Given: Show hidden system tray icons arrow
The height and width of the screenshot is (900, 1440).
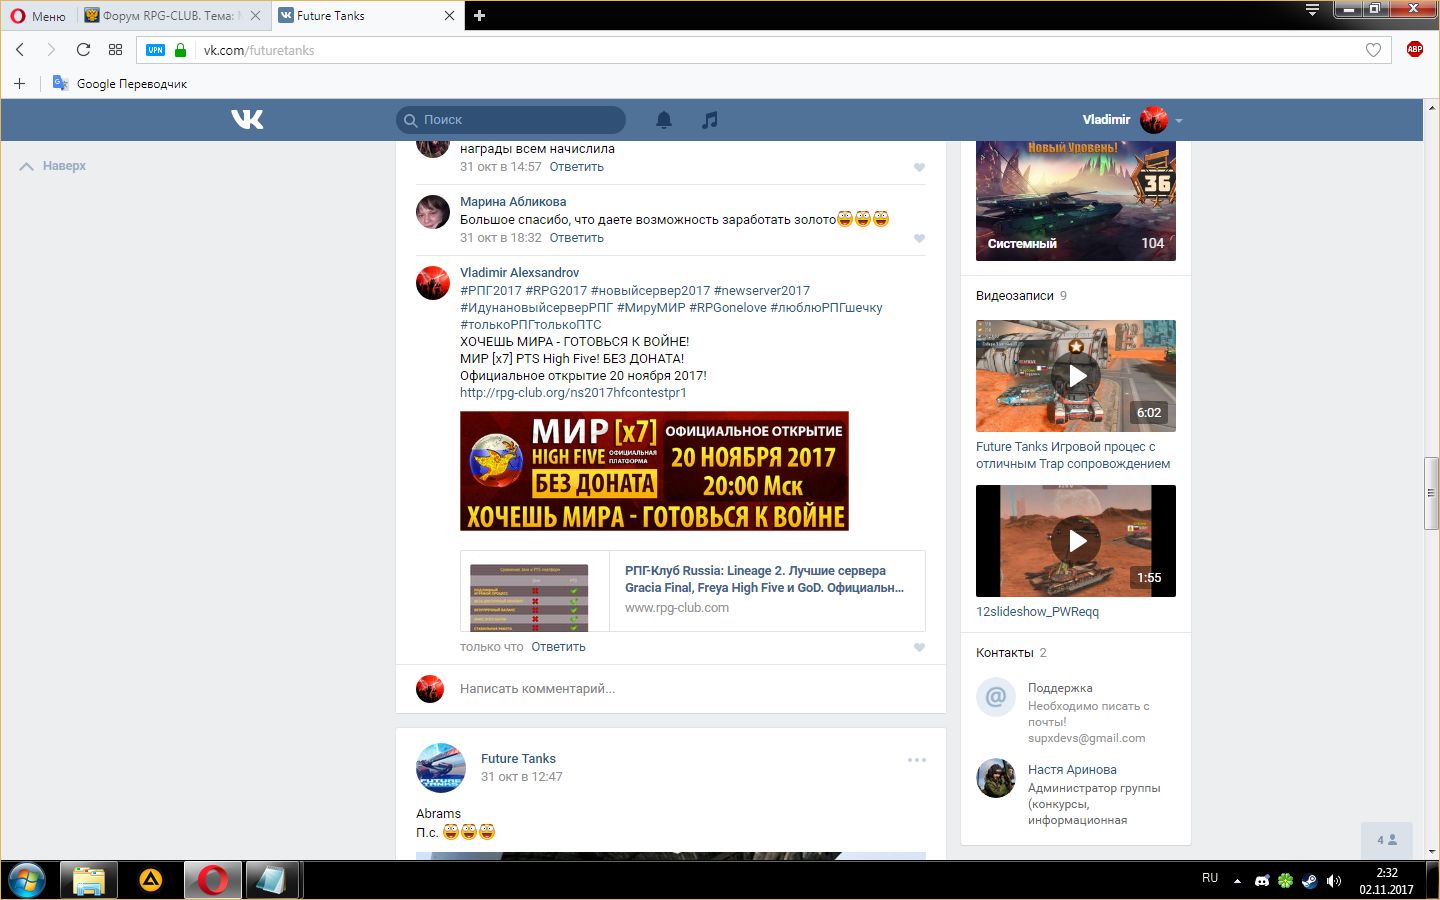Looking at the screenshot, I should tap(1237, 881).
